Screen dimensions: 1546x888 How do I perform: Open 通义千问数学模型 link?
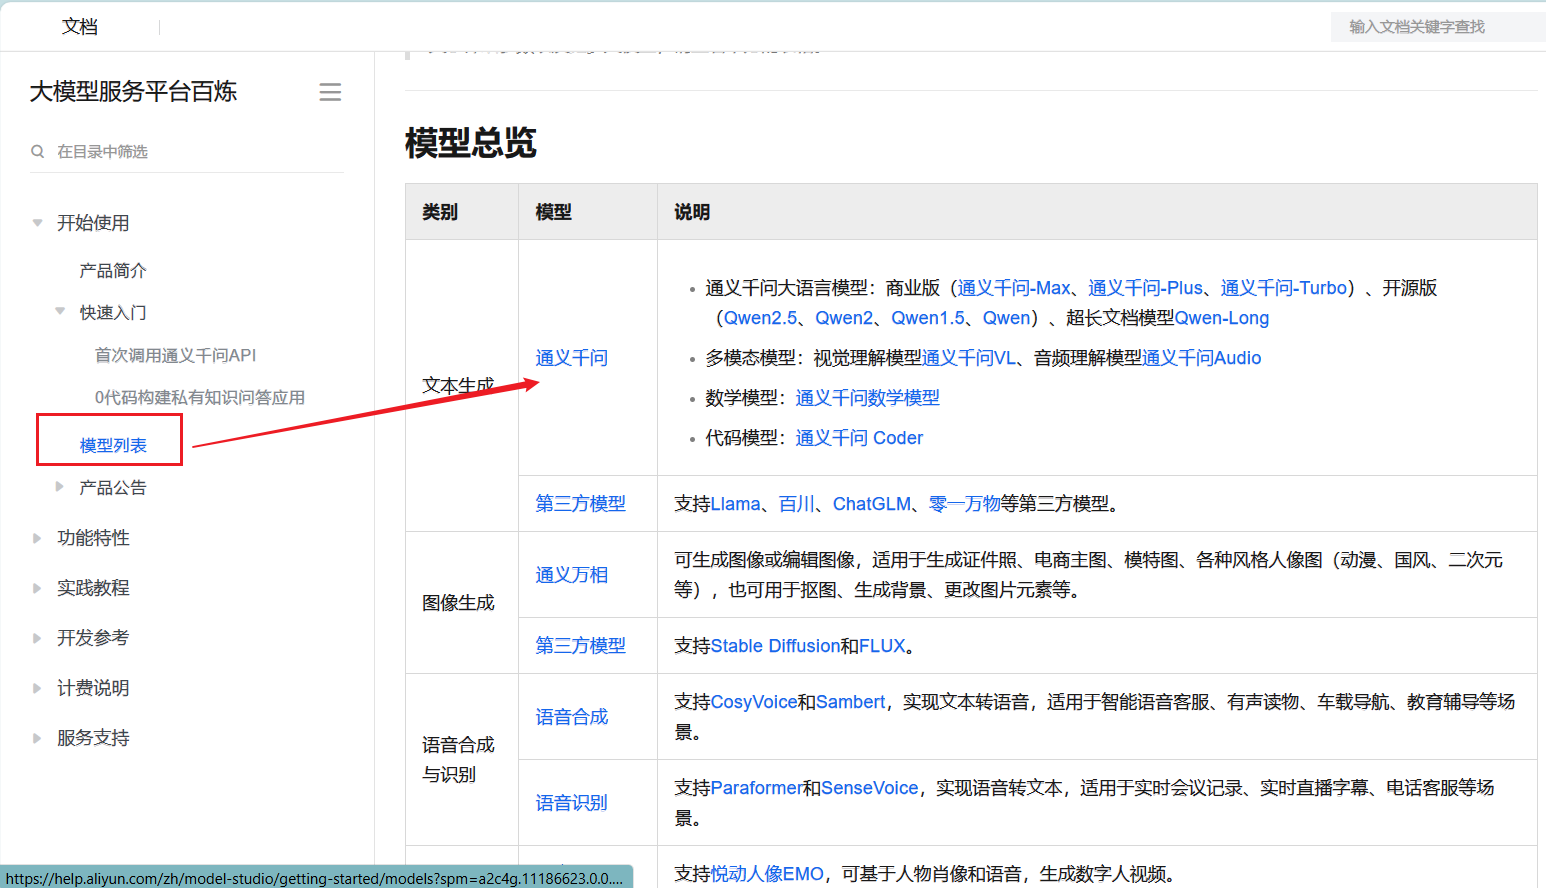[x=868, y=398]
